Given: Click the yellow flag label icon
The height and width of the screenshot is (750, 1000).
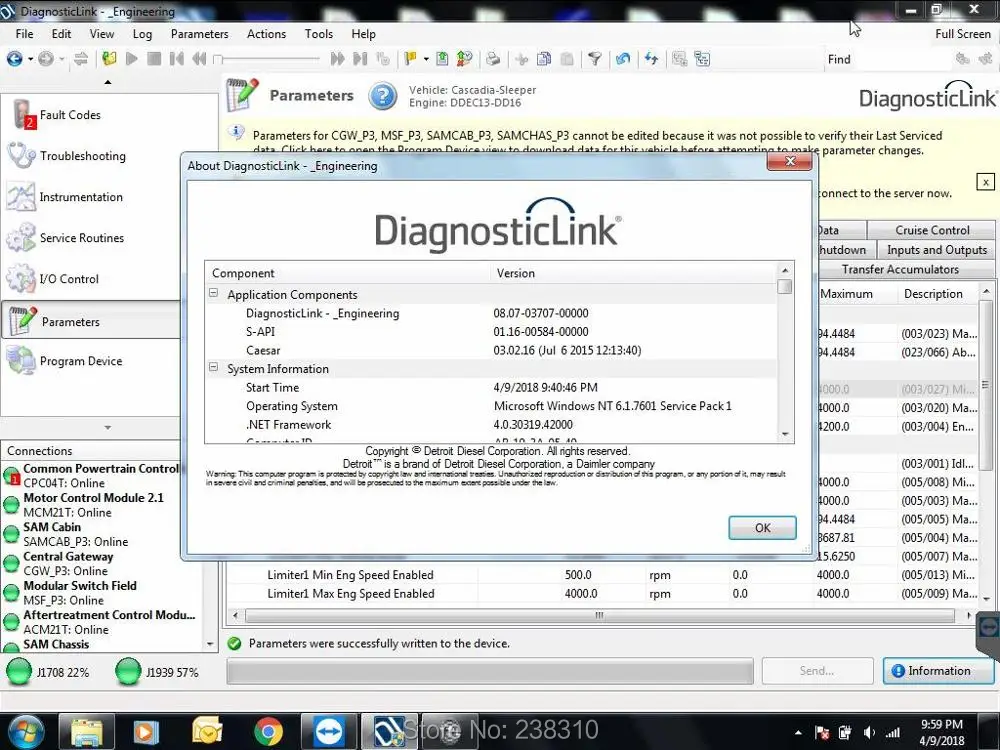Looking at the screenshot, I should [410, 59].
